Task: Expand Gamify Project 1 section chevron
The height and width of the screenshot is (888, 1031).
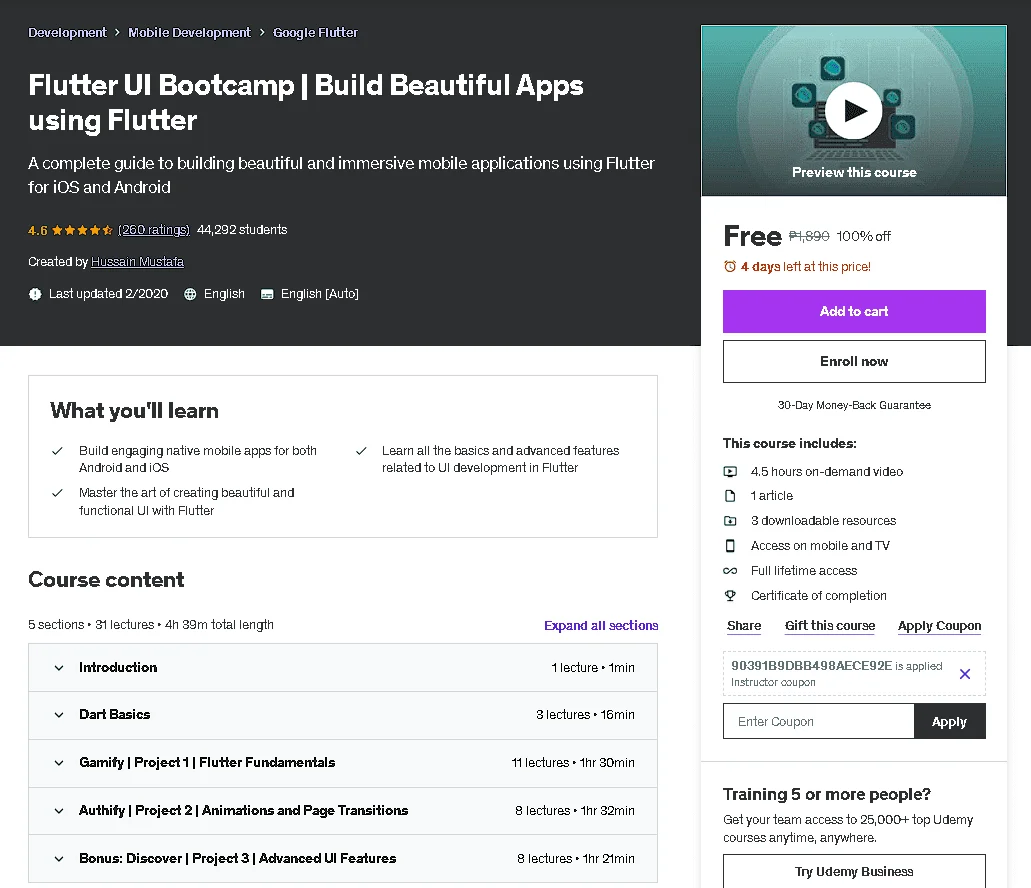Action: [59, 762]
